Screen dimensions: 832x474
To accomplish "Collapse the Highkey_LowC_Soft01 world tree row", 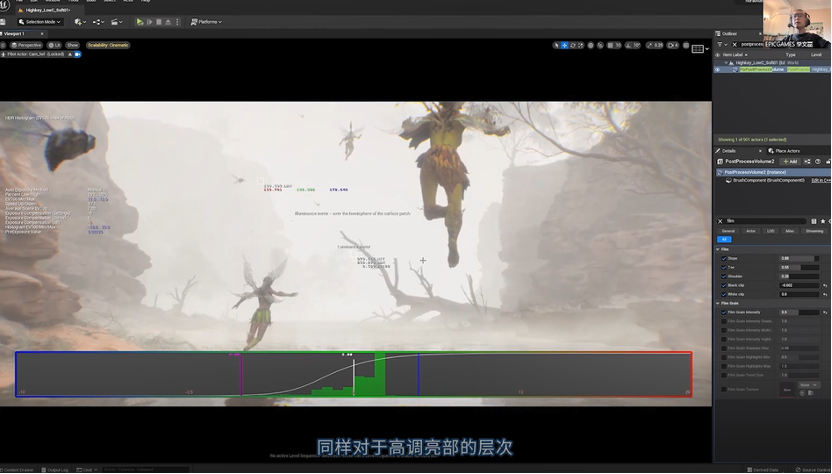I will pos(726,63).
